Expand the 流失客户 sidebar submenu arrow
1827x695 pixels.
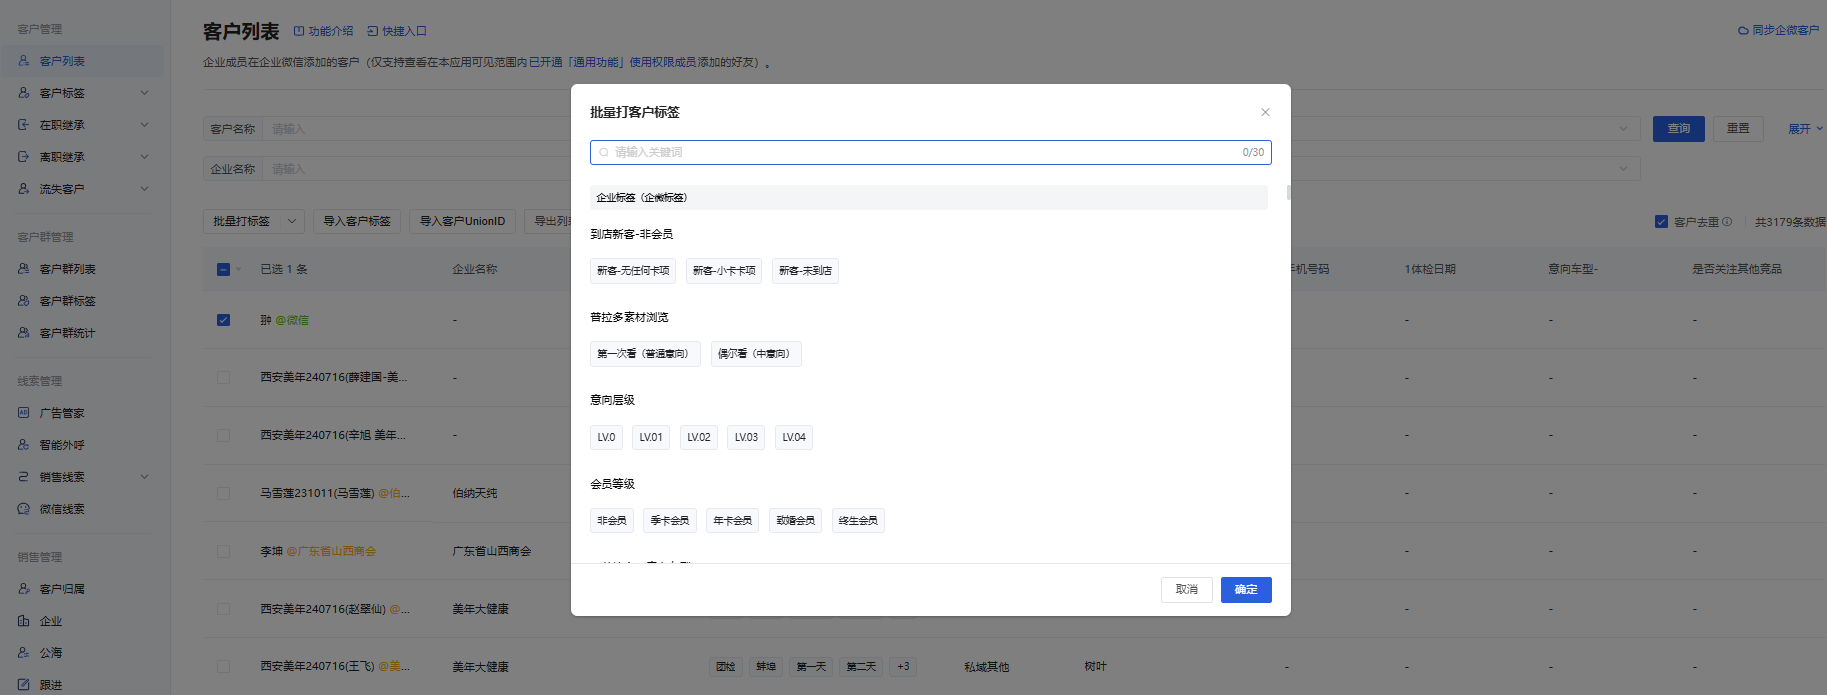pos(144,189)
